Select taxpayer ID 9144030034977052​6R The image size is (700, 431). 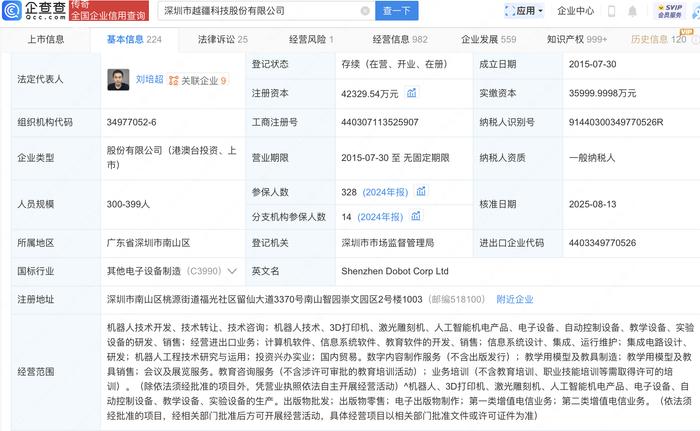(616, 122)
